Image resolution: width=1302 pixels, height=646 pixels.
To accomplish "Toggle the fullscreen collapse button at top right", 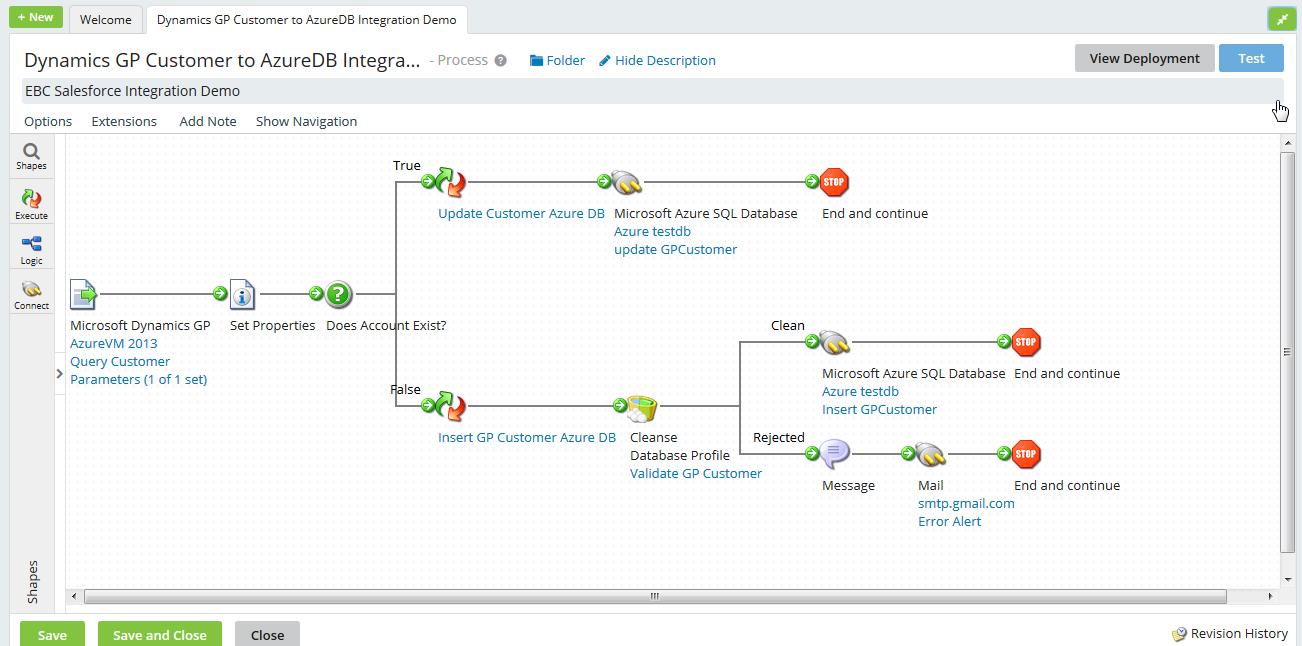I will click(x=1281, y=19).
